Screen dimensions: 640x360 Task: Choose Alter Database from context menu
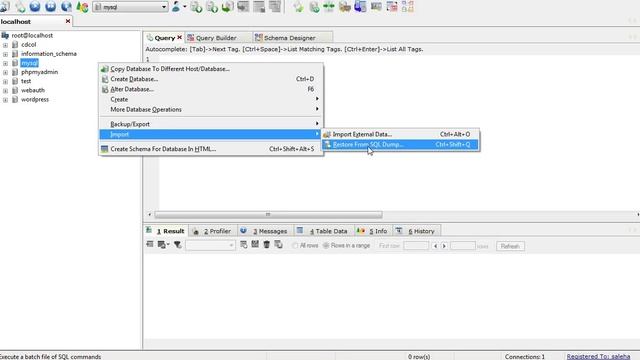pos(211,89)
